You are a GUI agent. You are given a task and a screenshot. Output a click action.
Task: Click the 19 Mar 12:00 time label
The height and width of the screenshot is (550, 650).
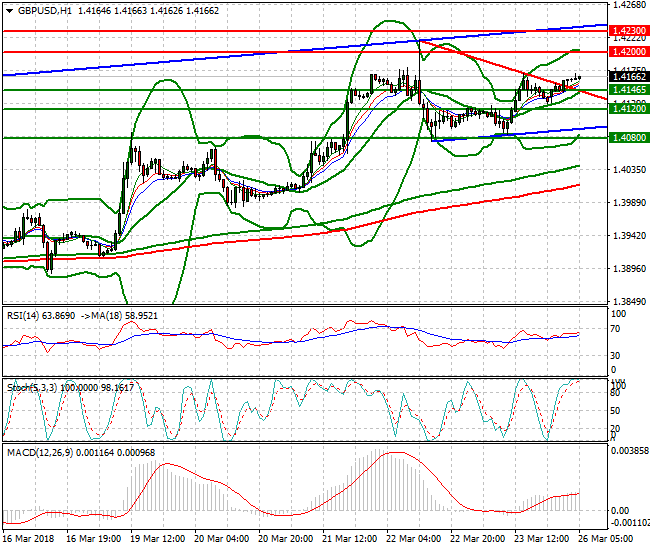(x=158, y=539)
